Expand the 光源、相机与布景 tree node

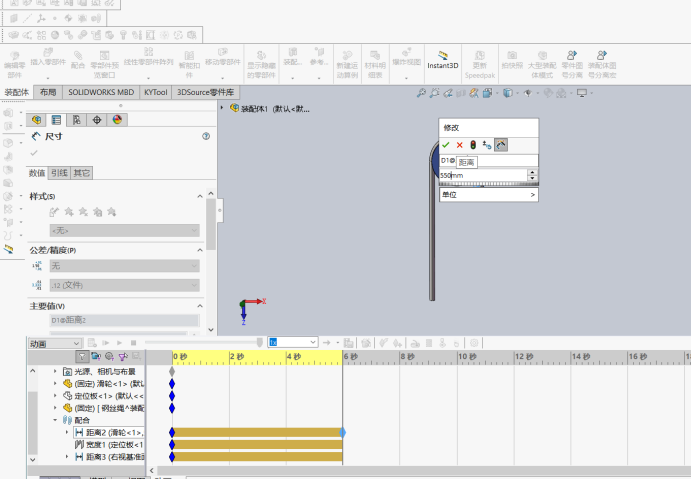point(55,371)
